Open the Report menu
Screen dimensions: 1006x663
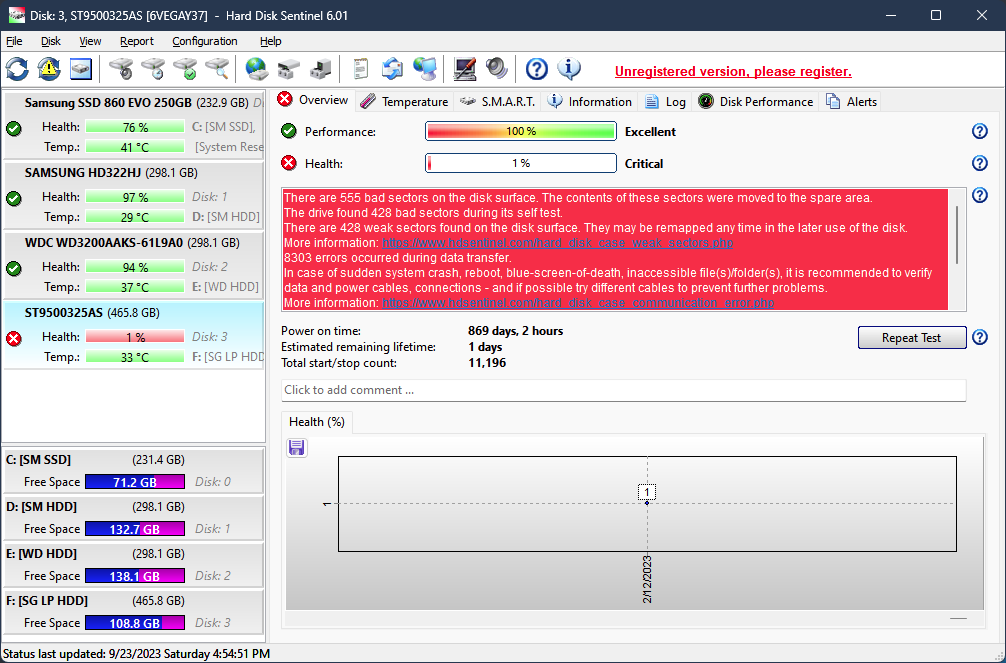pos(137,41)
